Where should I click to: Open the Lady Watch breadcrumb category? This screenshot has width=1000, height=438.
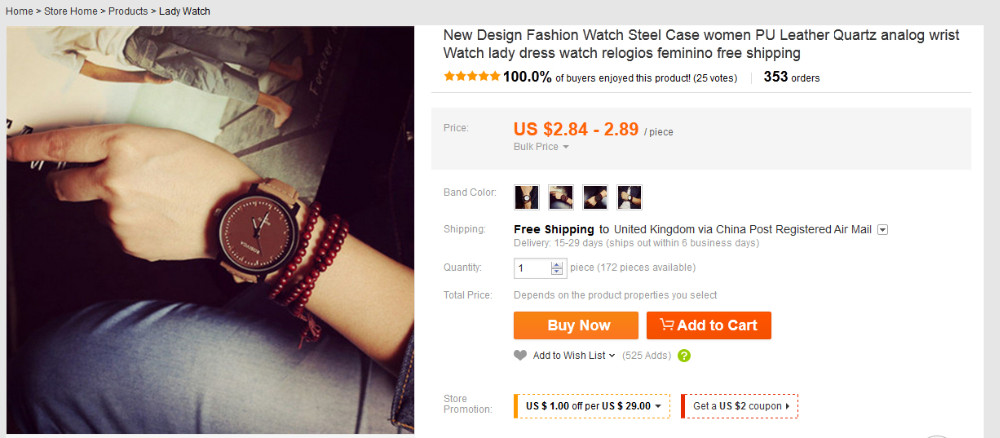185,12
